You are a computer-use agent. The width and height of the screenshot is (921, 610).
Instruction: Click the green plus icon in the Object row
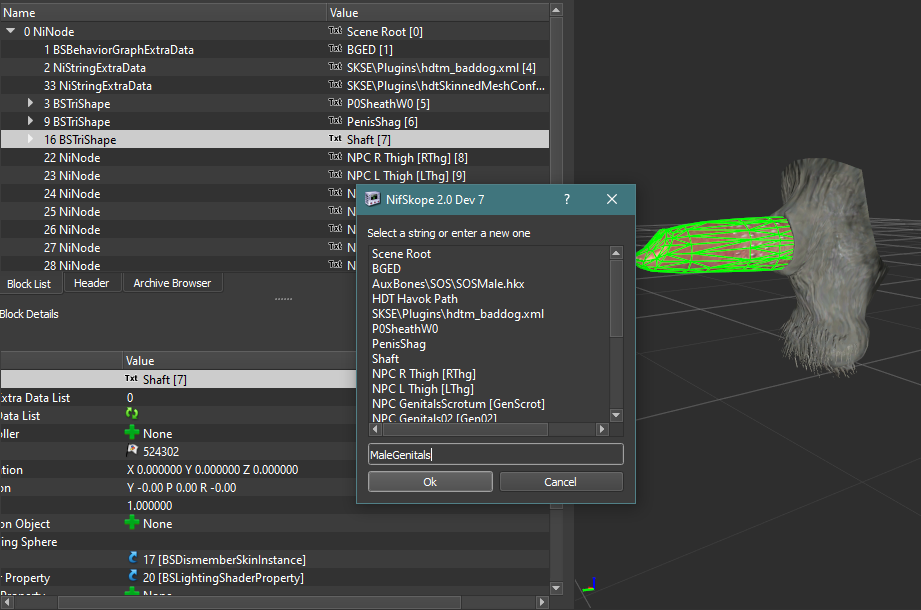click(x=132, y=523)
